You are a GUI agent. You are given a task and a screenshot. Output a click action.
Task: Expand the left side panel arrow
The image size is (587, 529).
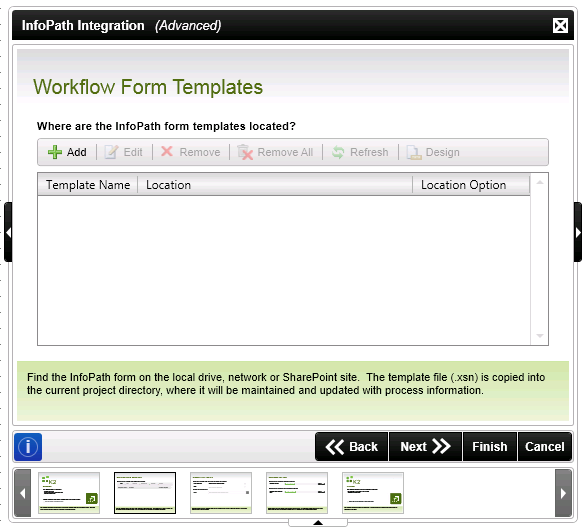[8, 232]
